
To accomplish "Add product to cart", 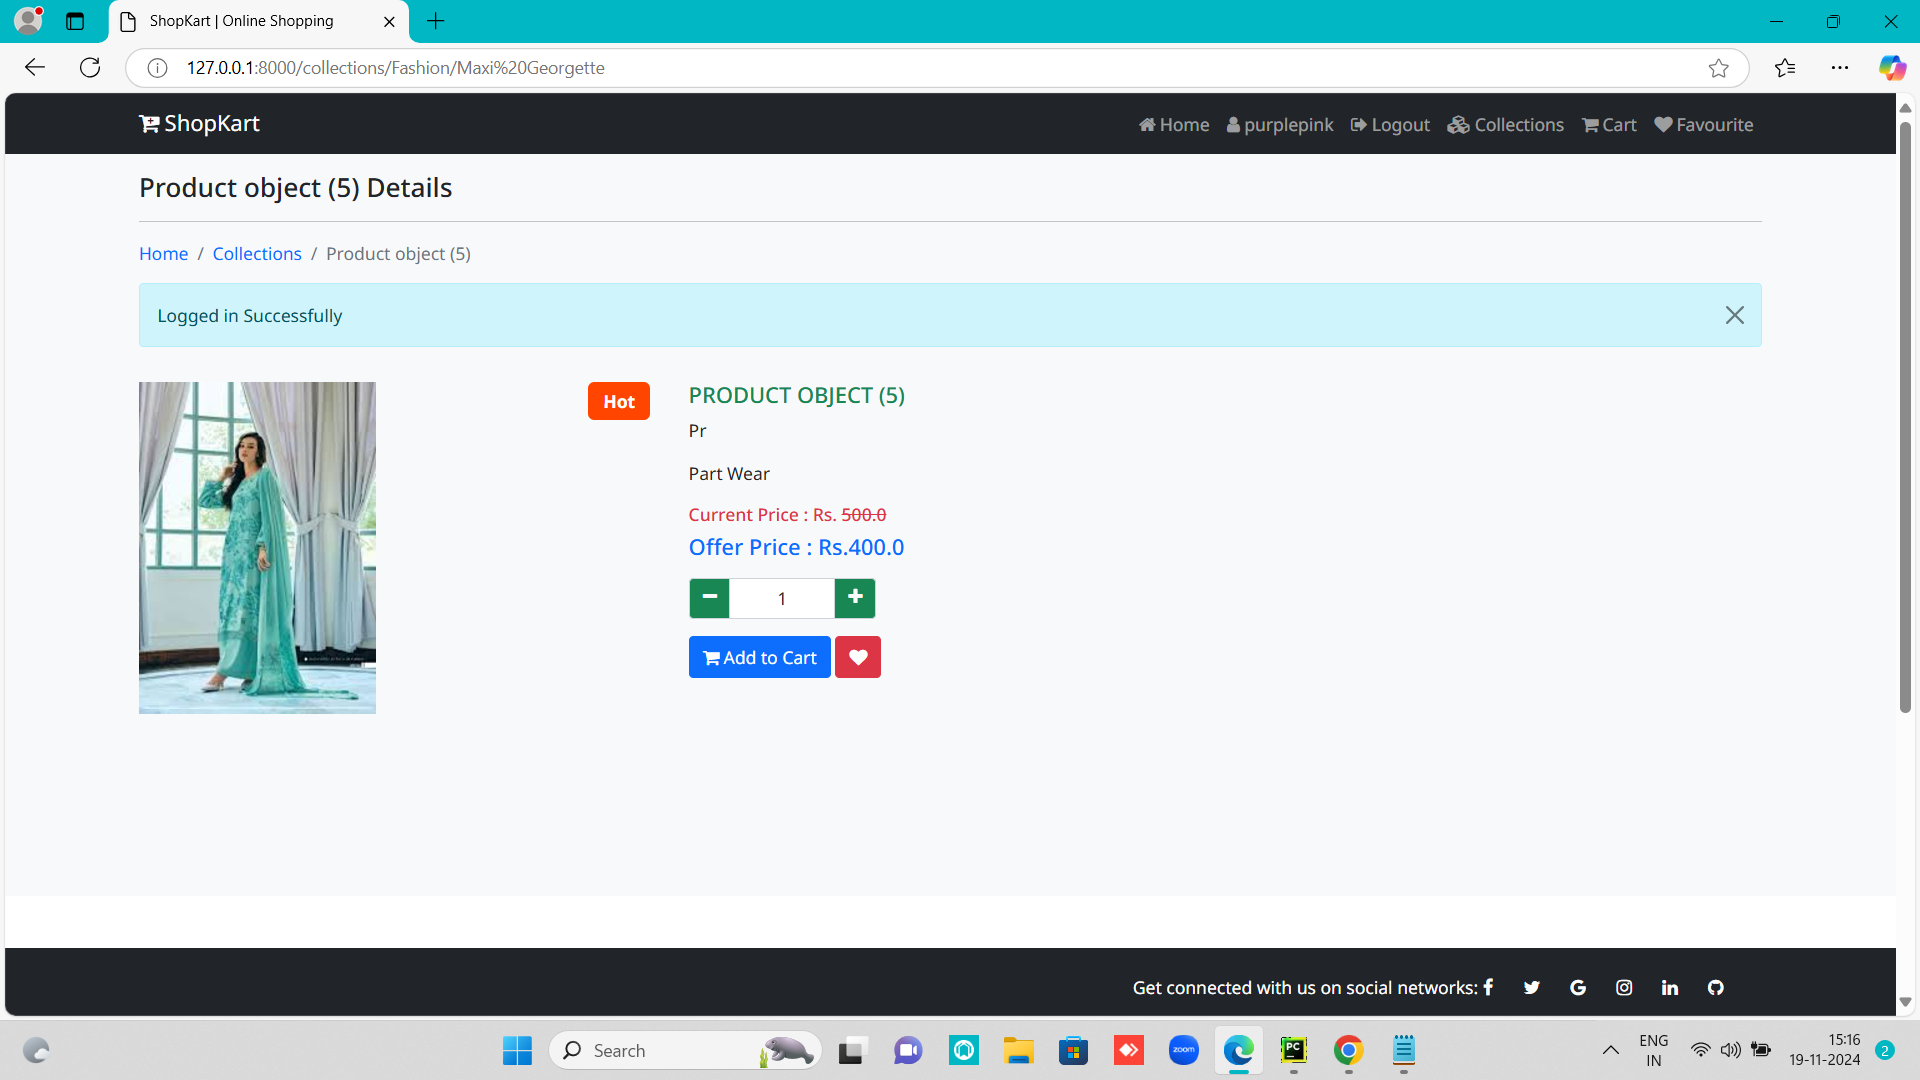I will coord(760,657).
